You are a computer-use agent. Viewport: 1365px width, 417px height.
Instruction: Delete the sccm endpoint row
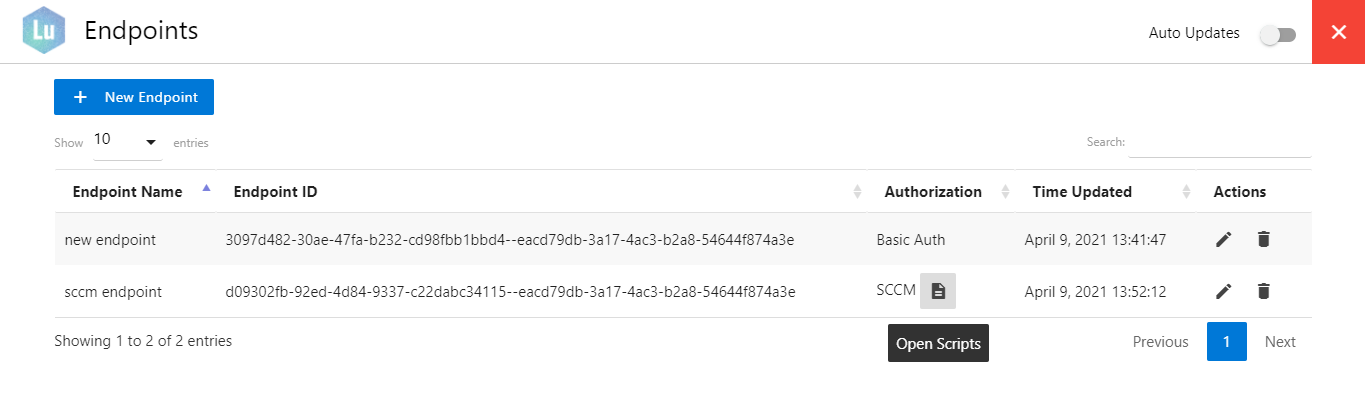coord(1263,291)
